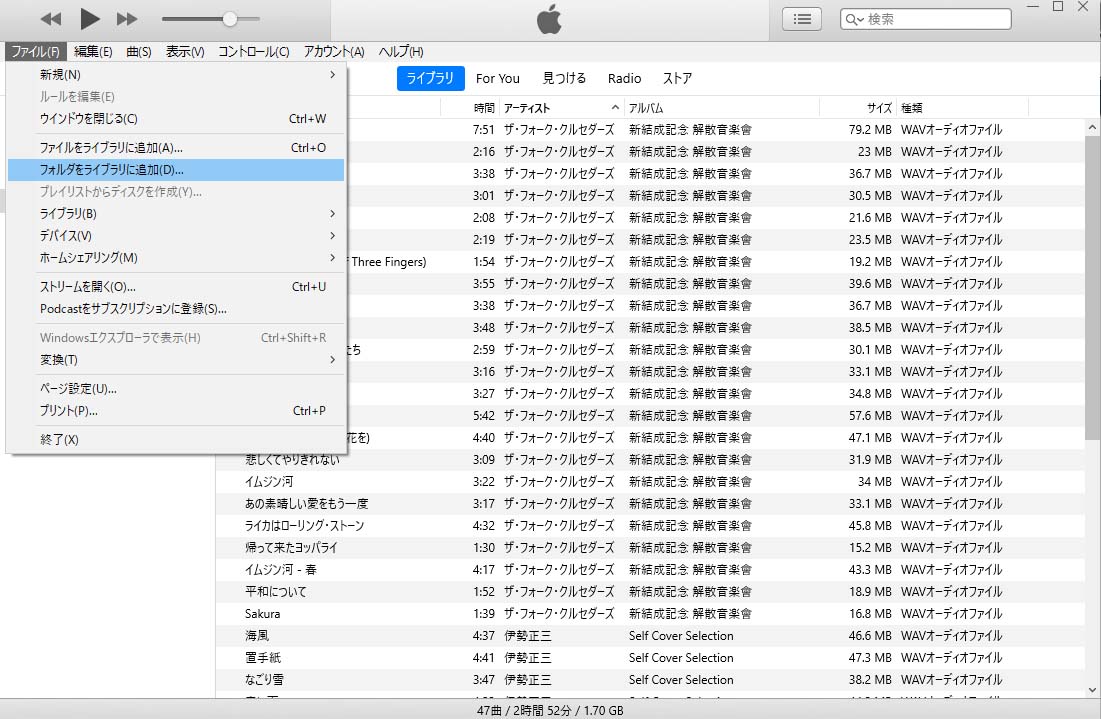The width and height of the screenshot is (1101, 719).
Task: Click the Rewind previous track button
Action: coord(50,19)
